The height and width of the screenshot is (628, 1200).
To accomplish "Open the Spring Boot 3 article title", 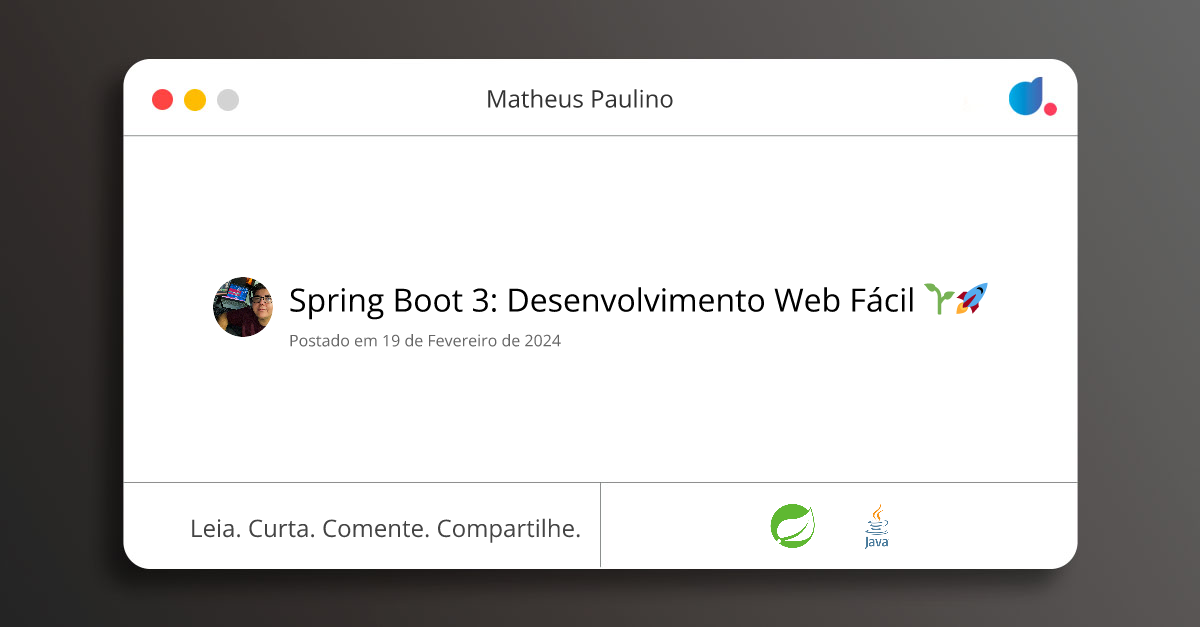I will tap(602, 299).
